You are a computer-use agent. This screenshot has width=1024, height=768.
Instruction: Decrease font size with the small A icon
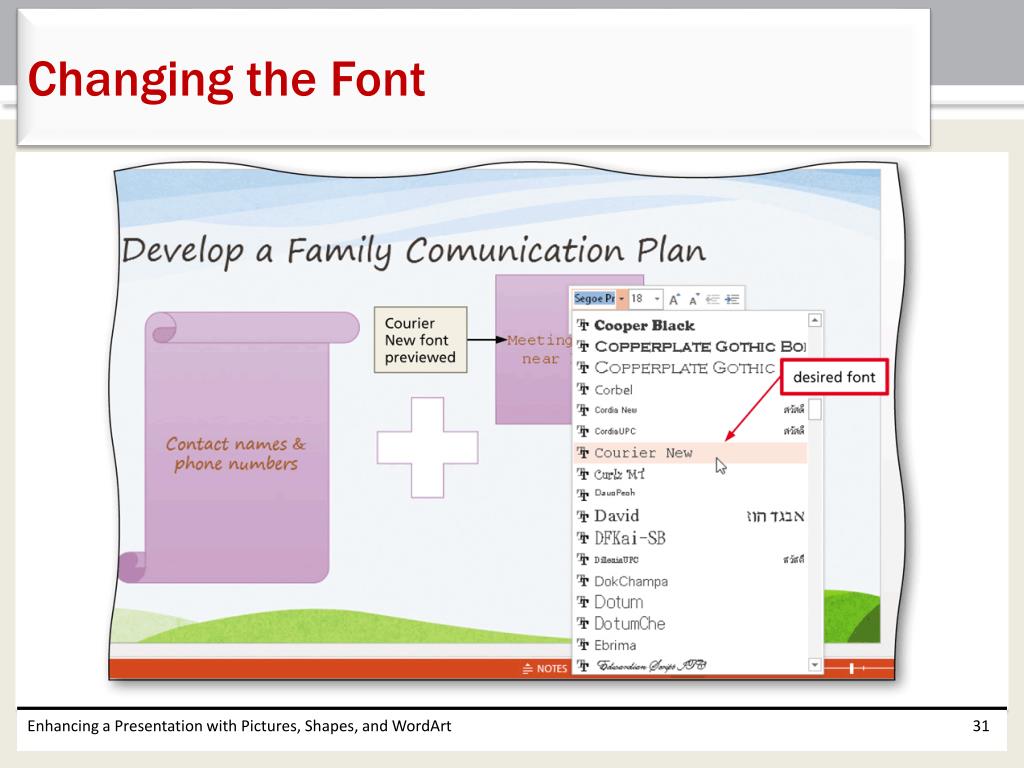(x=694, y=299)
